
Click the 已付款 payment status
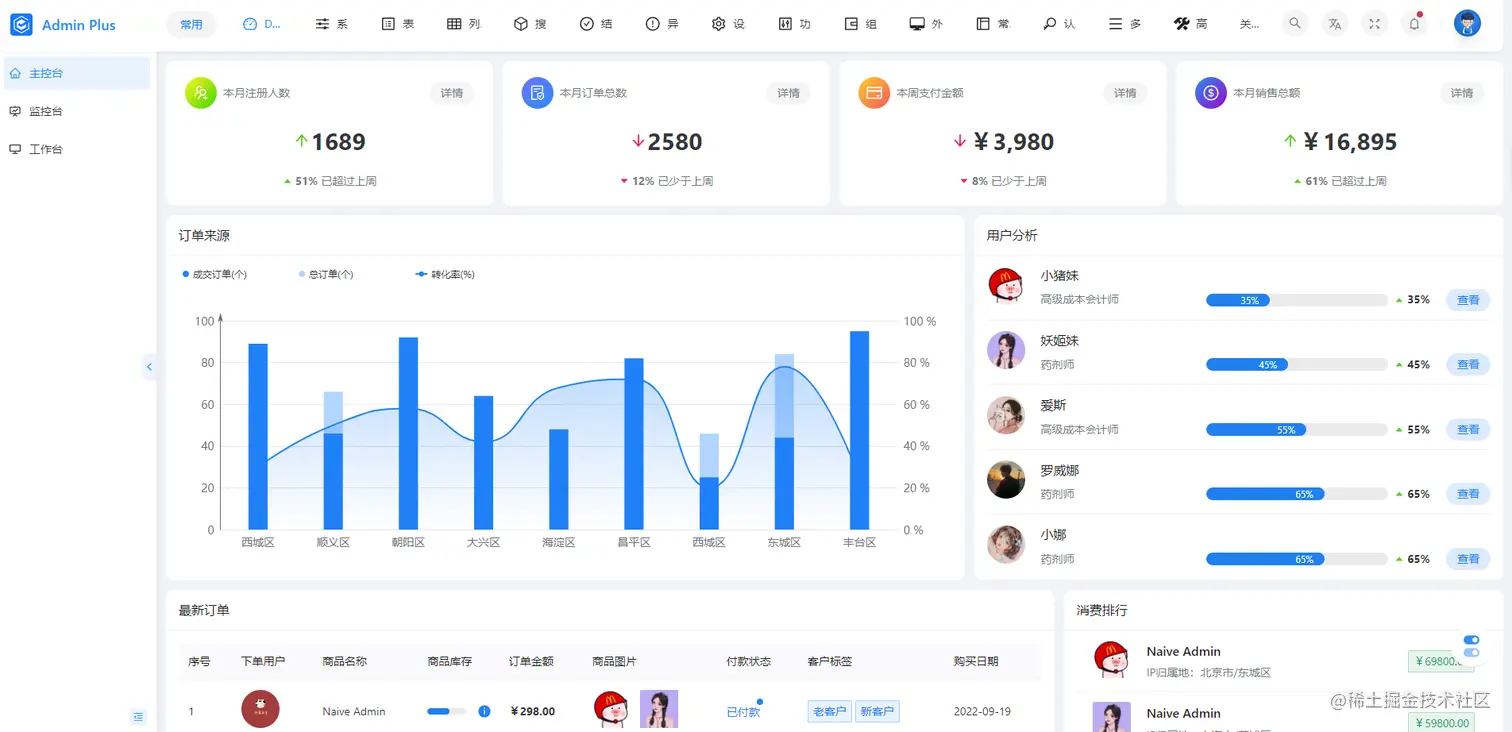(x=743, y=712)
